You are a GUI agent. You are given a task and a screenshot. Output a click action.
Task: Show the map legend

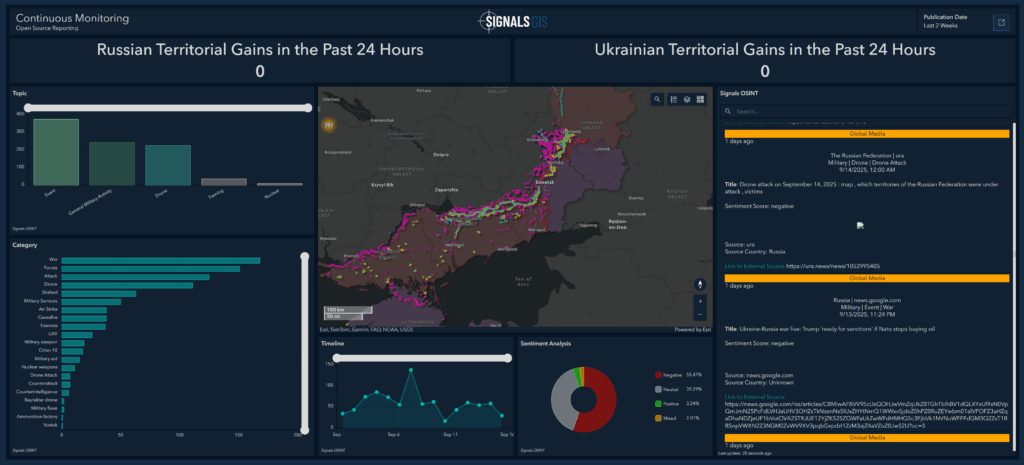coord(673,99)
